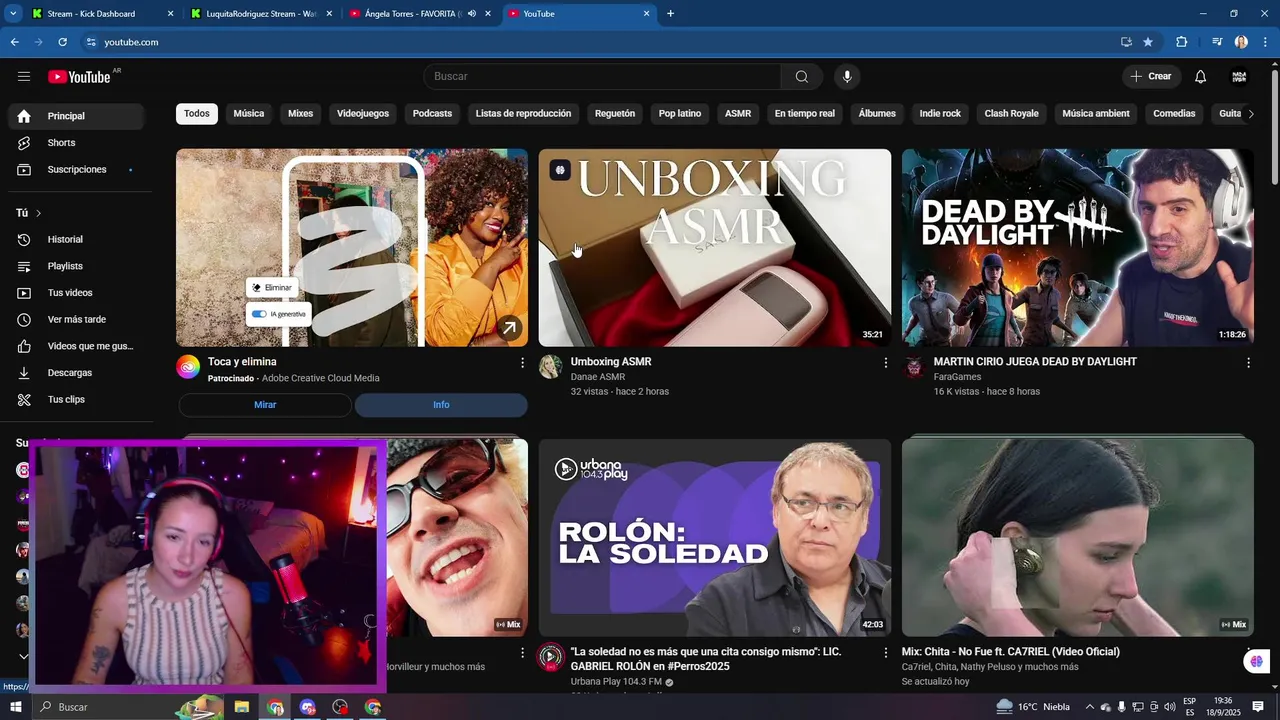Select the ASMR chip

(x=738, y=114)
